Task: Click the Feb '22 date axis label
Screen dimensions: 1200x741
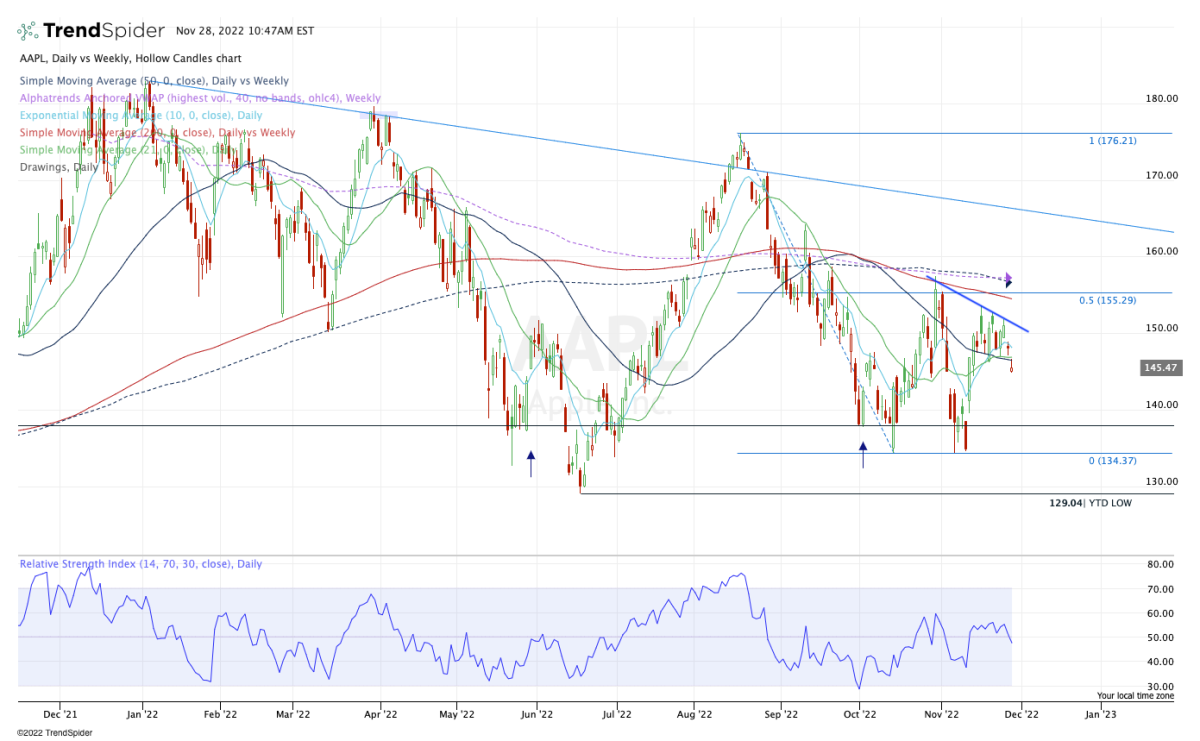Action: [x=219, y=715]
